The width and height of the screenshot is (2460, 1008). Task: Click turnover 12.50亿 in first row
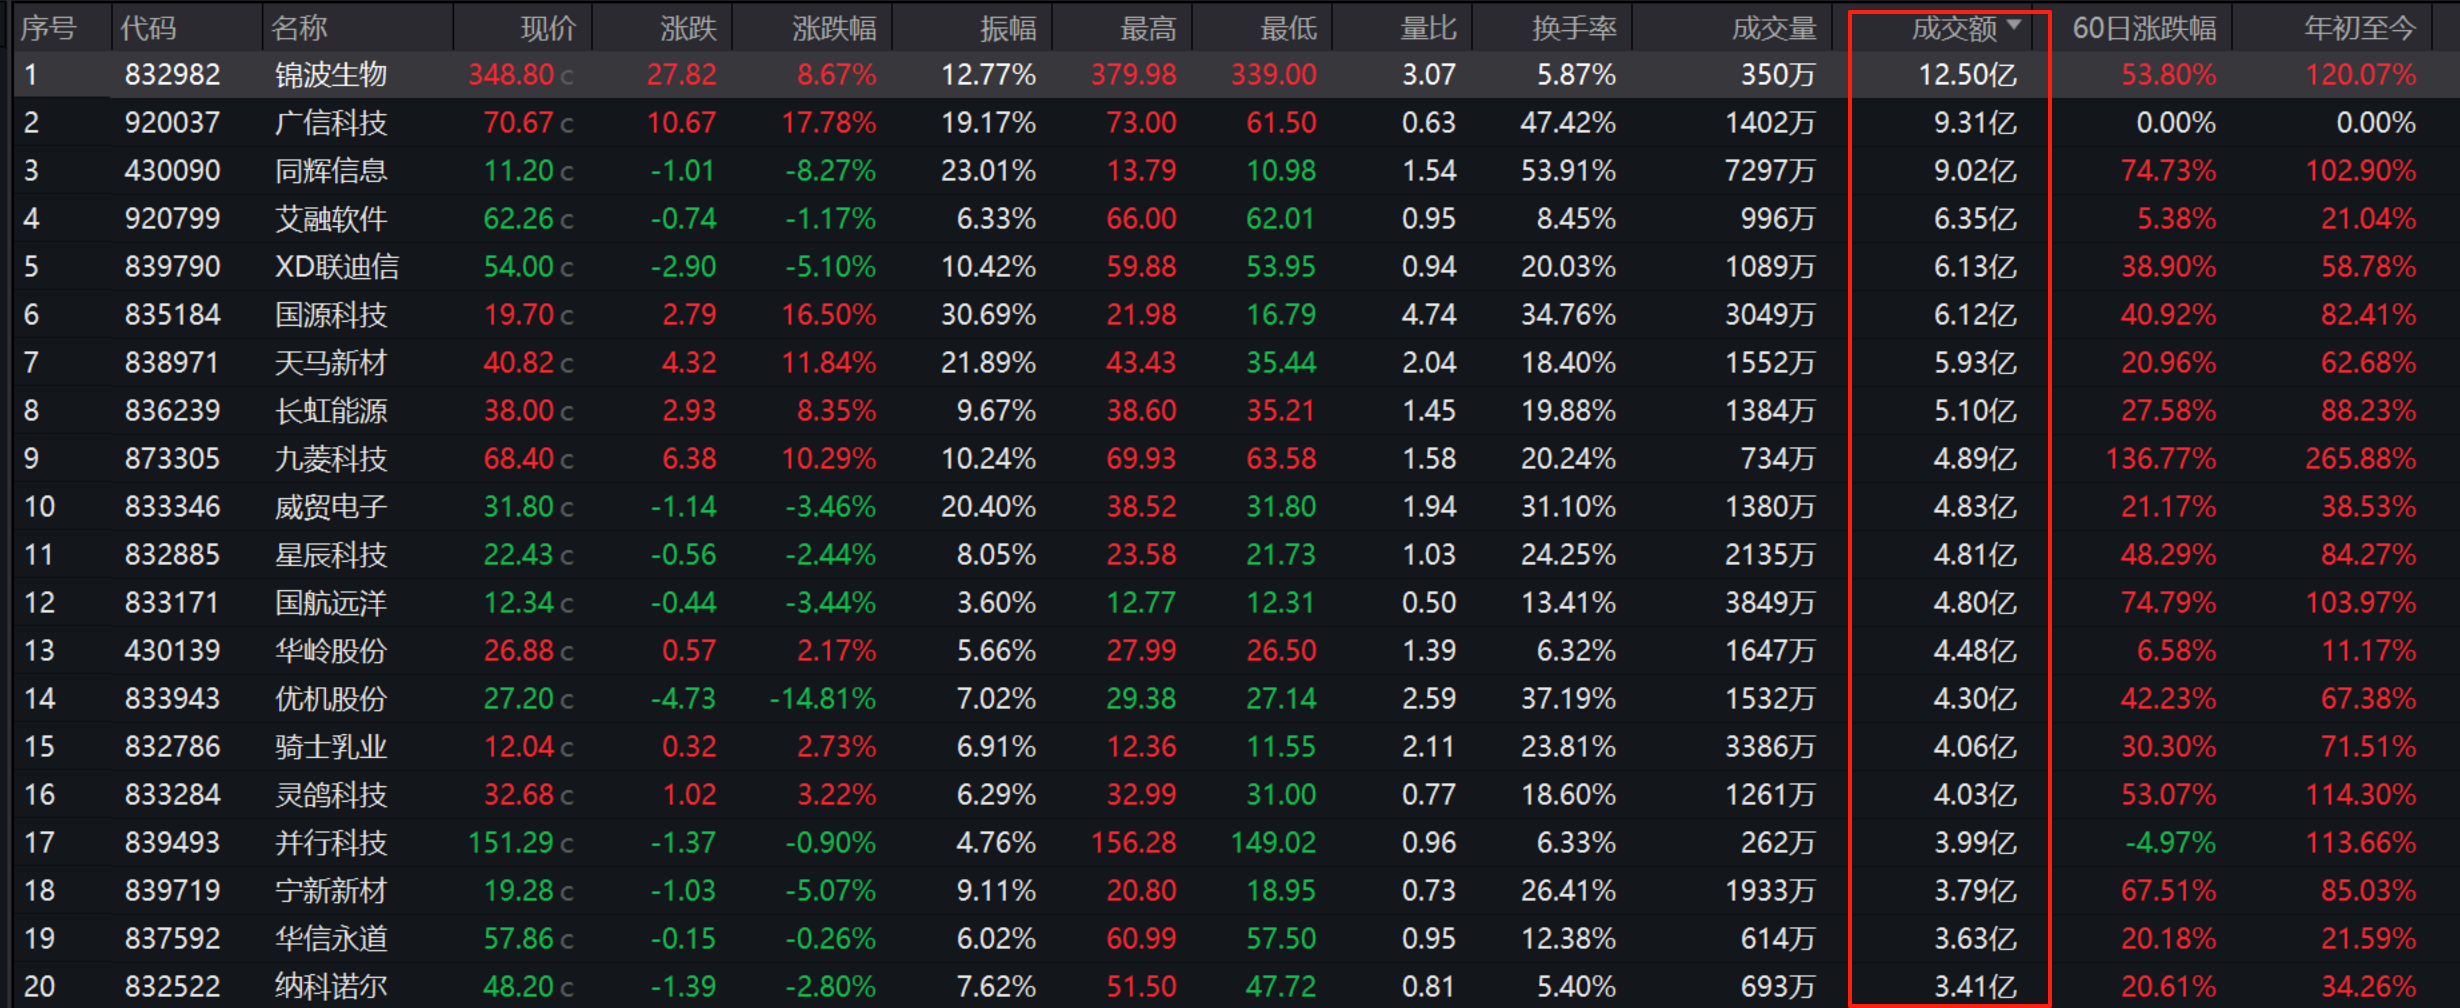(x=1967, y=75)
